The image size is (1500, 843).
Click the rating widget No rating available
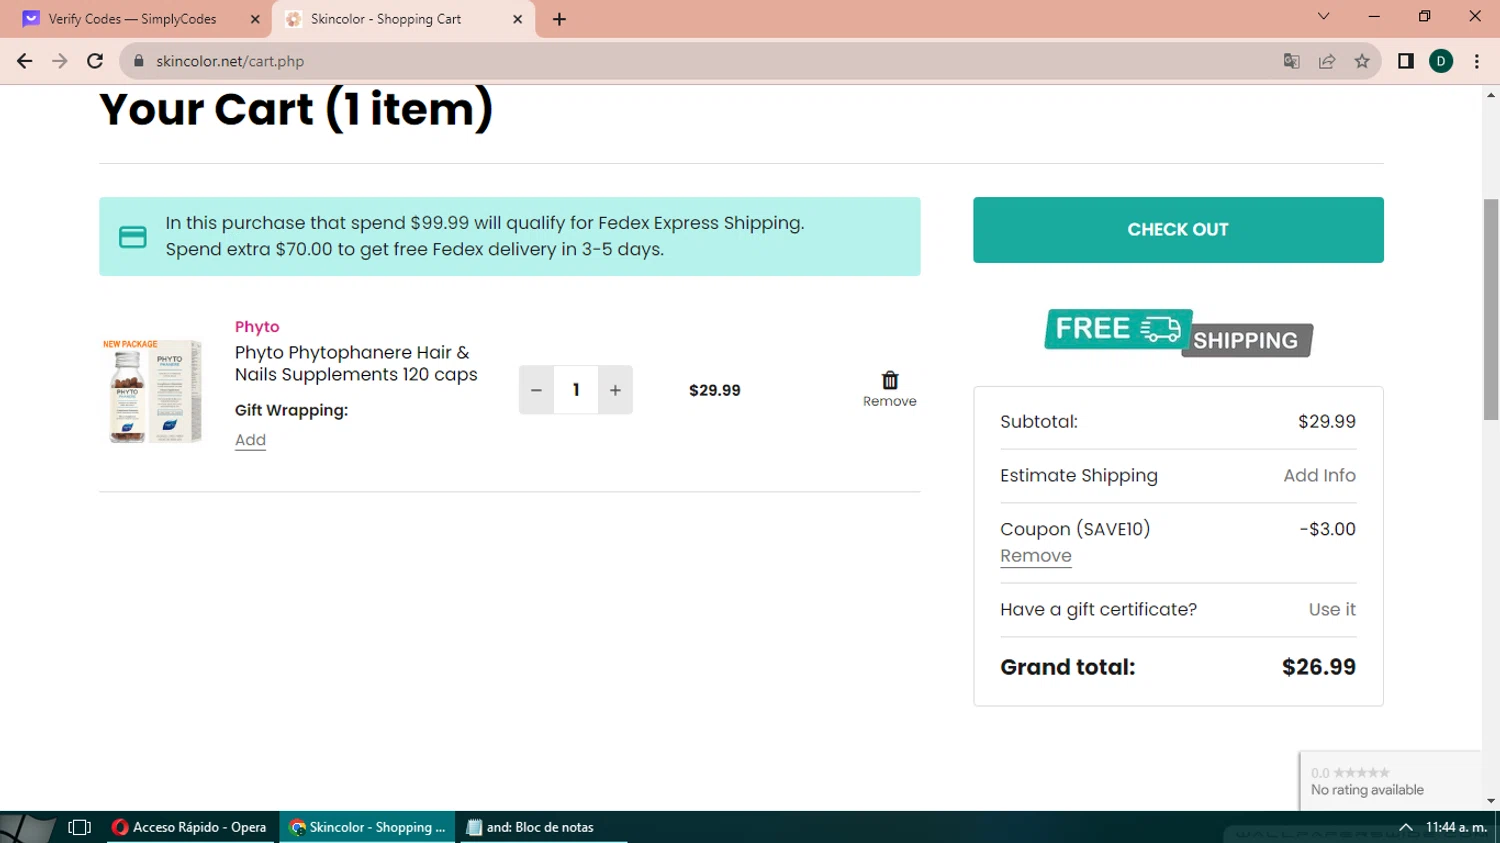point(1390,781)
